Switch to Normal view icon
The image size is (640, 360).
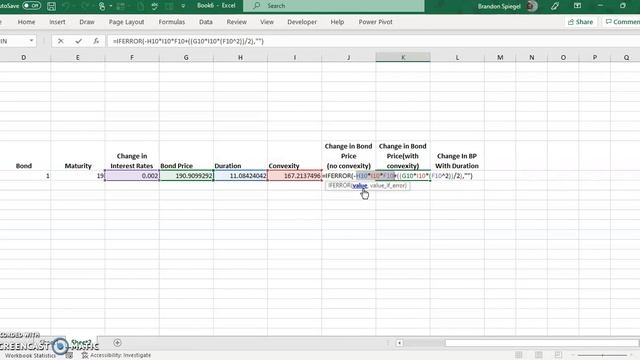tap(519, 355)
